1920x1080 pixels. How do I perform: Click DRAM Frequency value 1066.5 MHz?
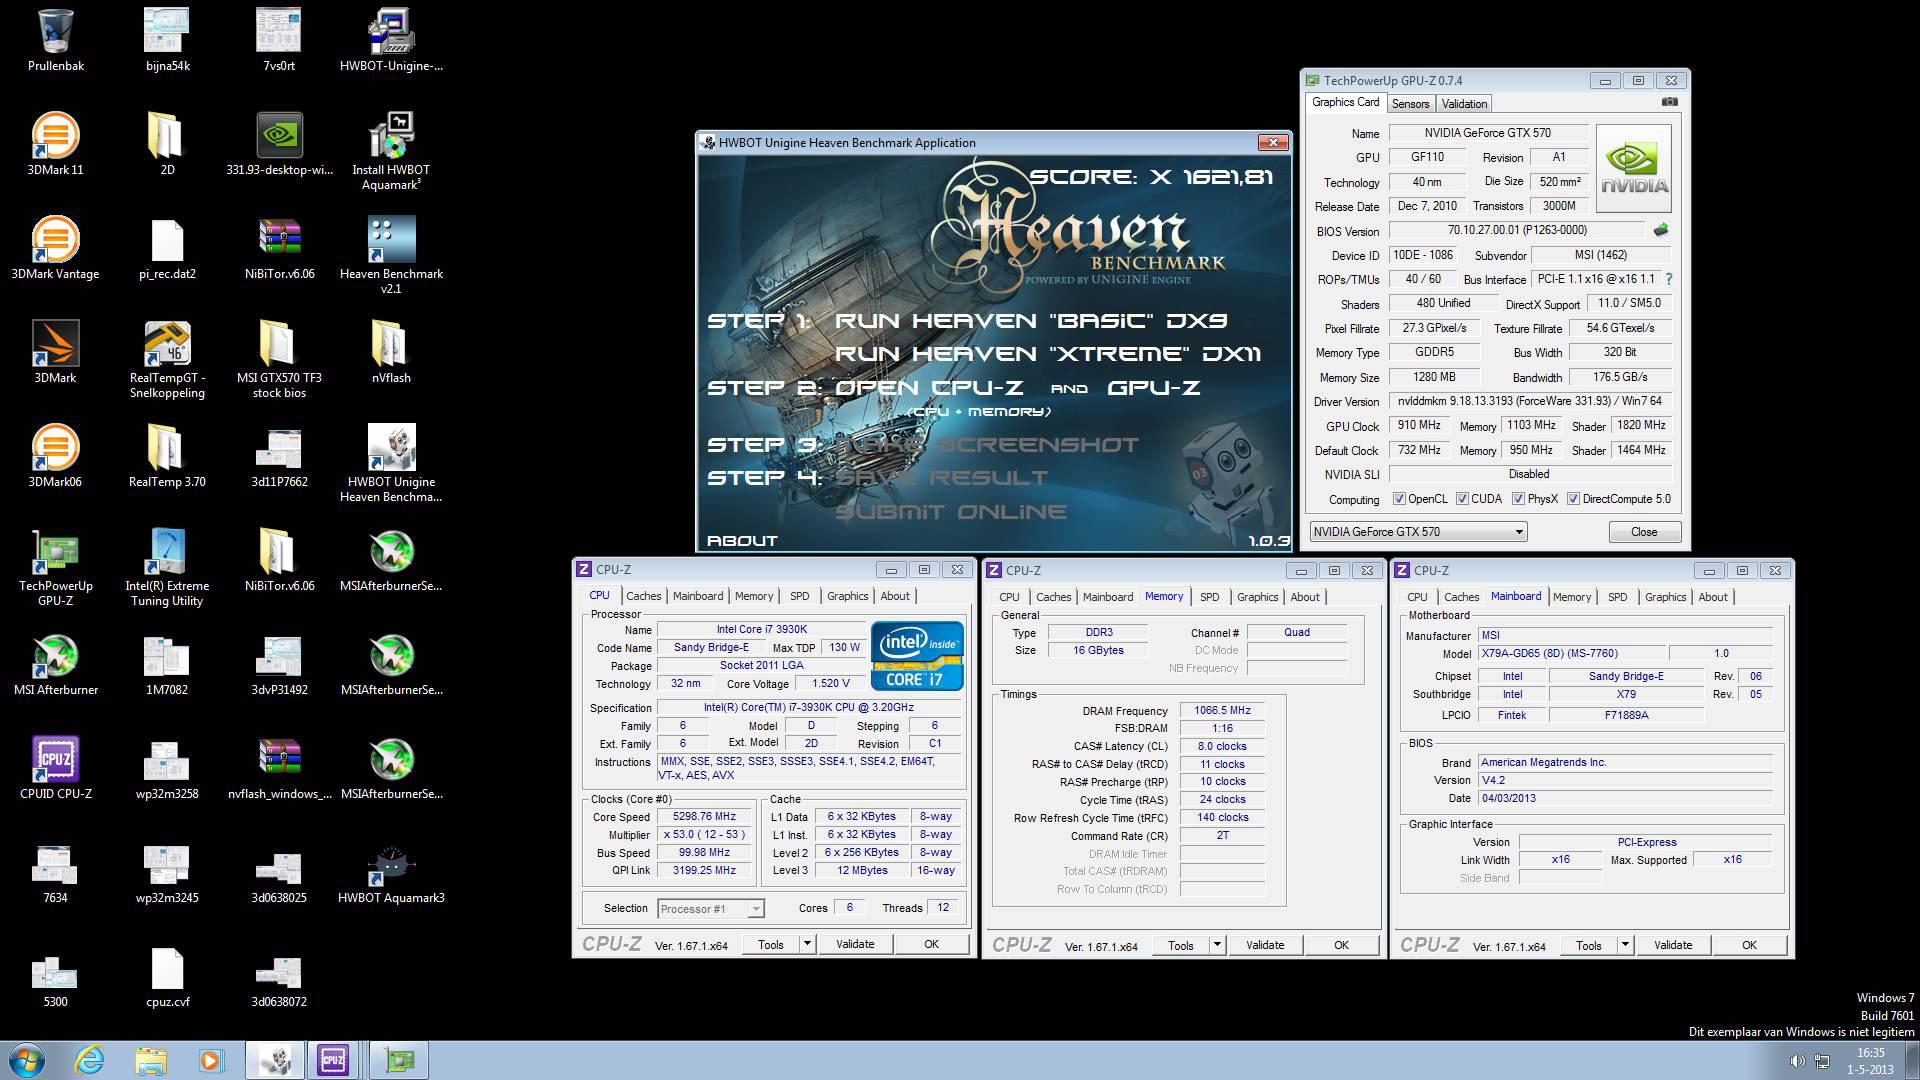point(1222,711)
